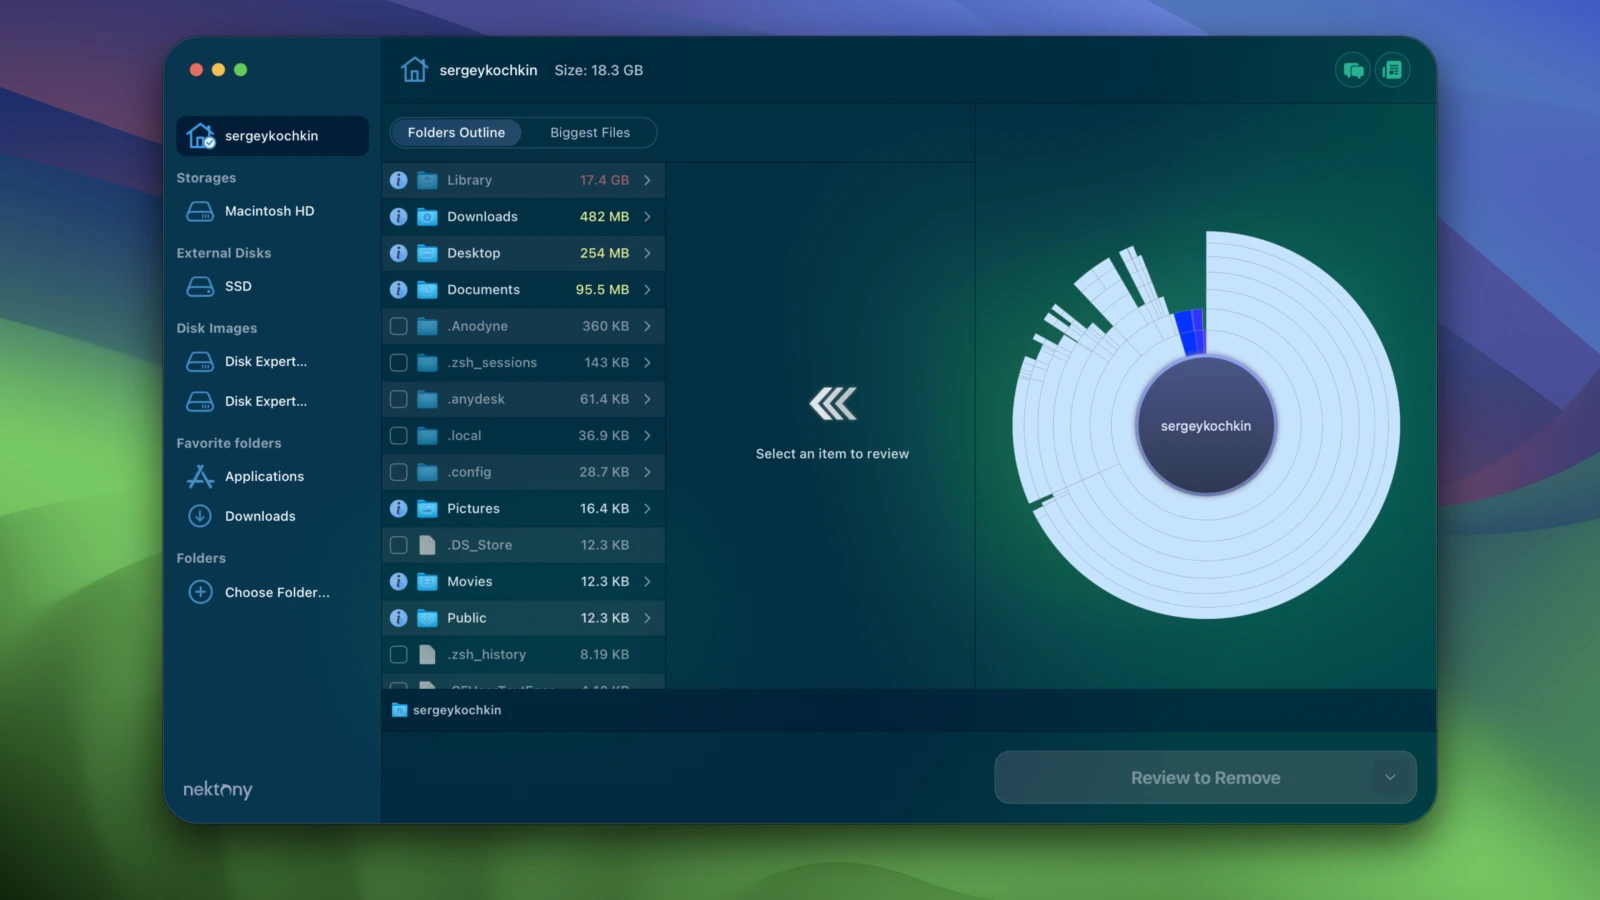Screen dimensions: 1600x900
Task: Open the list report icon in top-right
Action: [x=1392, y=70]
